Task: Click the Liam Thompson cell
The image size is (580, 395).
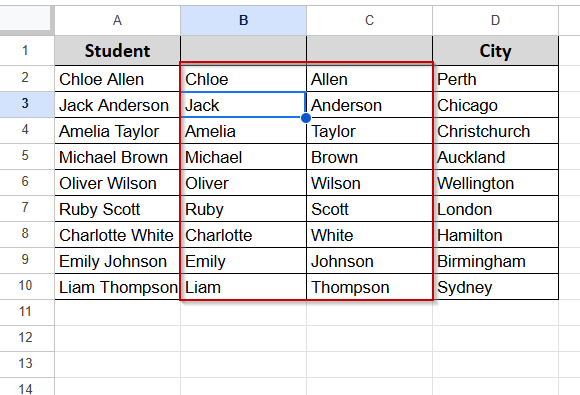Action: click(118, 287)
